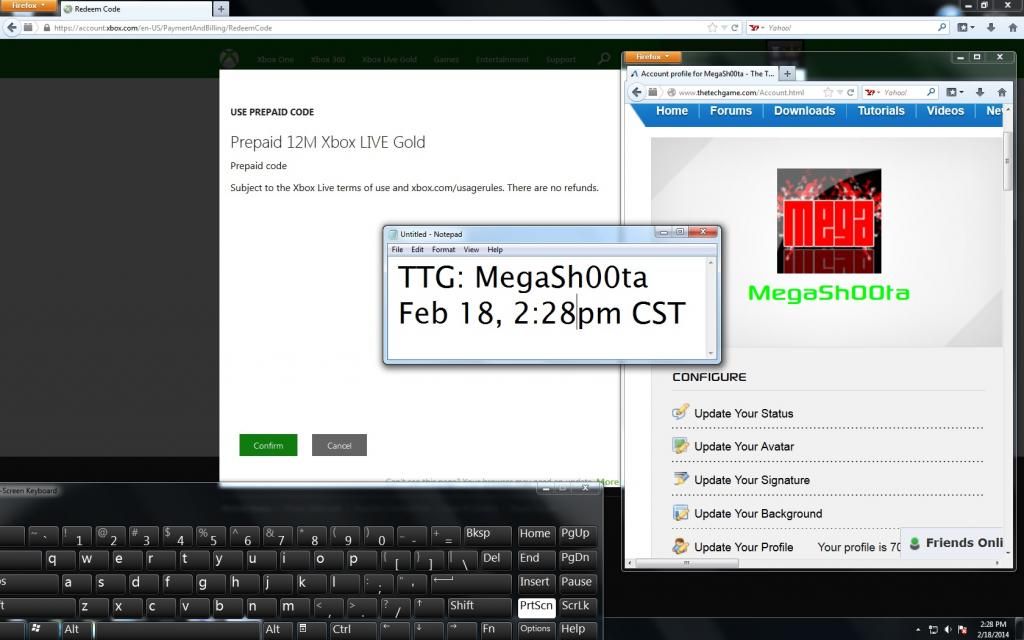1024x640 pixels.
Task: Toggle the right Shift key on On-Screen Keyboard
Action: click(x=461, y=605)
